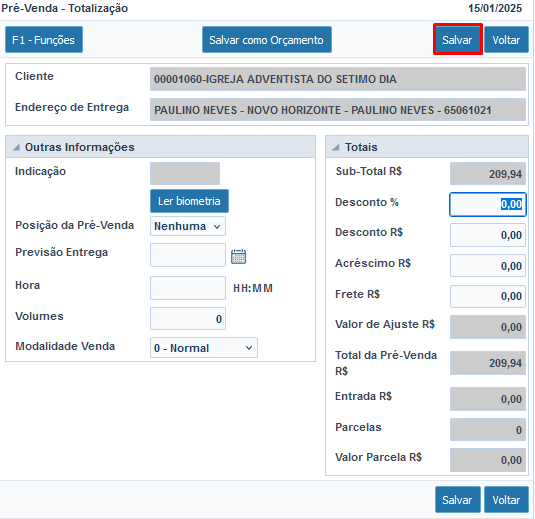The image size is (535, 519).
Task: Open the Previsão Entrega calendar icon
Action: 238,257
